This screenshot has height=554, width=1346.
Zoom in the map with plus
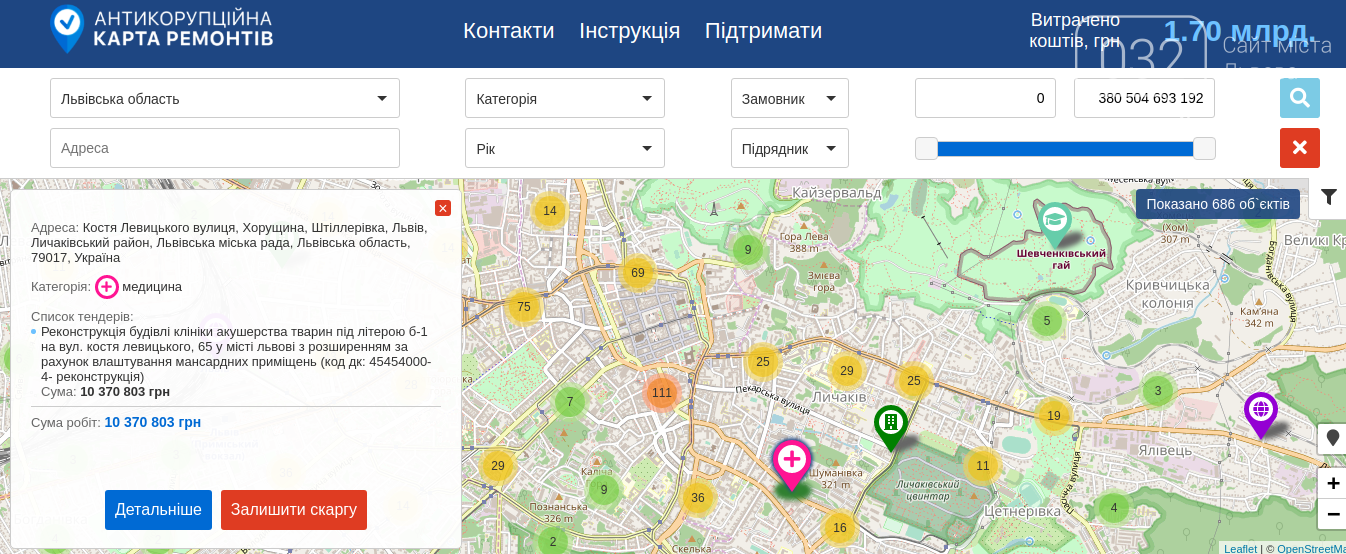click(1332, 484)
